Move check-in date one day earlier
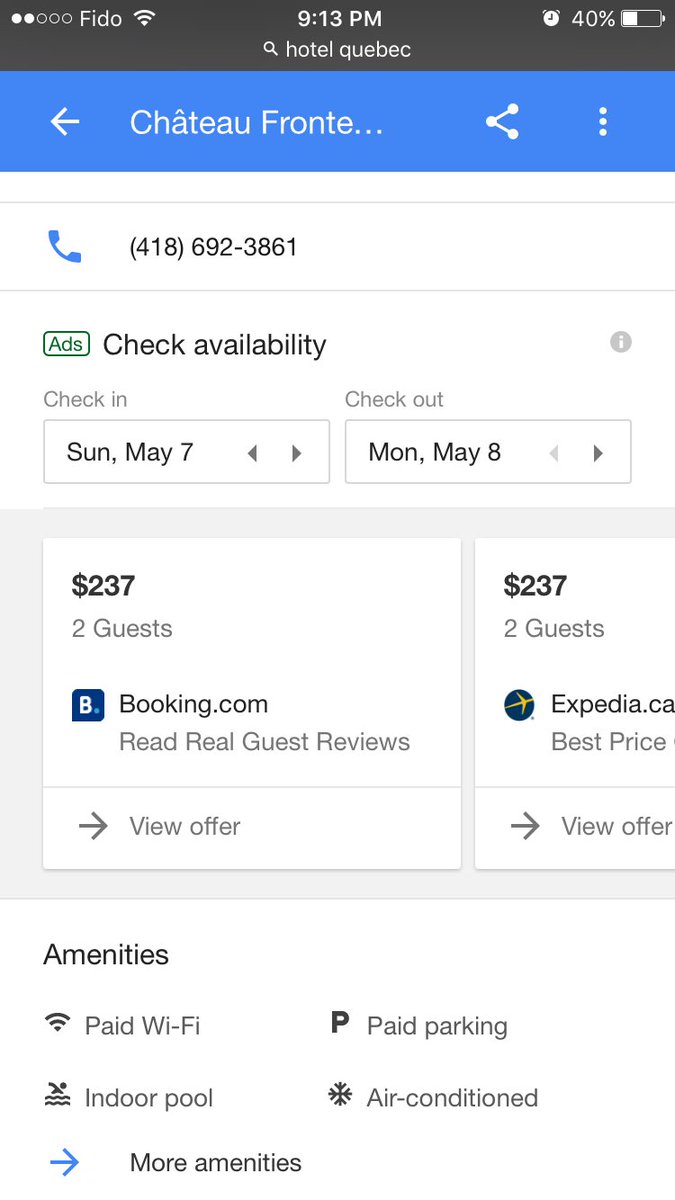 tap(252, 453)
